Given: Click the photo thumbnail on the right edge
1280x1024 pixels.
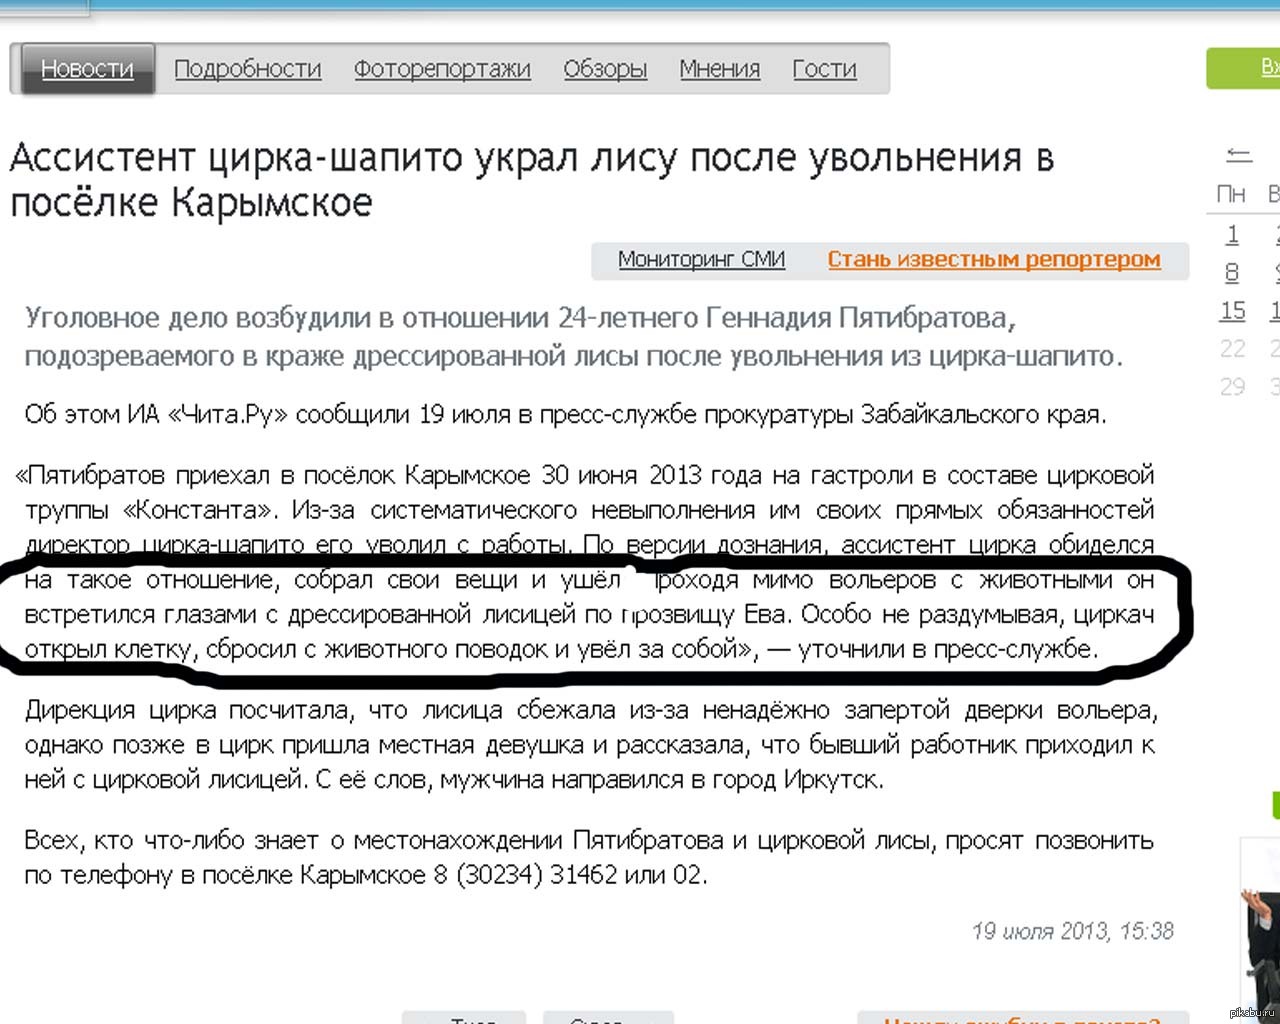Looking at the screenshot, I should 1260,930.
